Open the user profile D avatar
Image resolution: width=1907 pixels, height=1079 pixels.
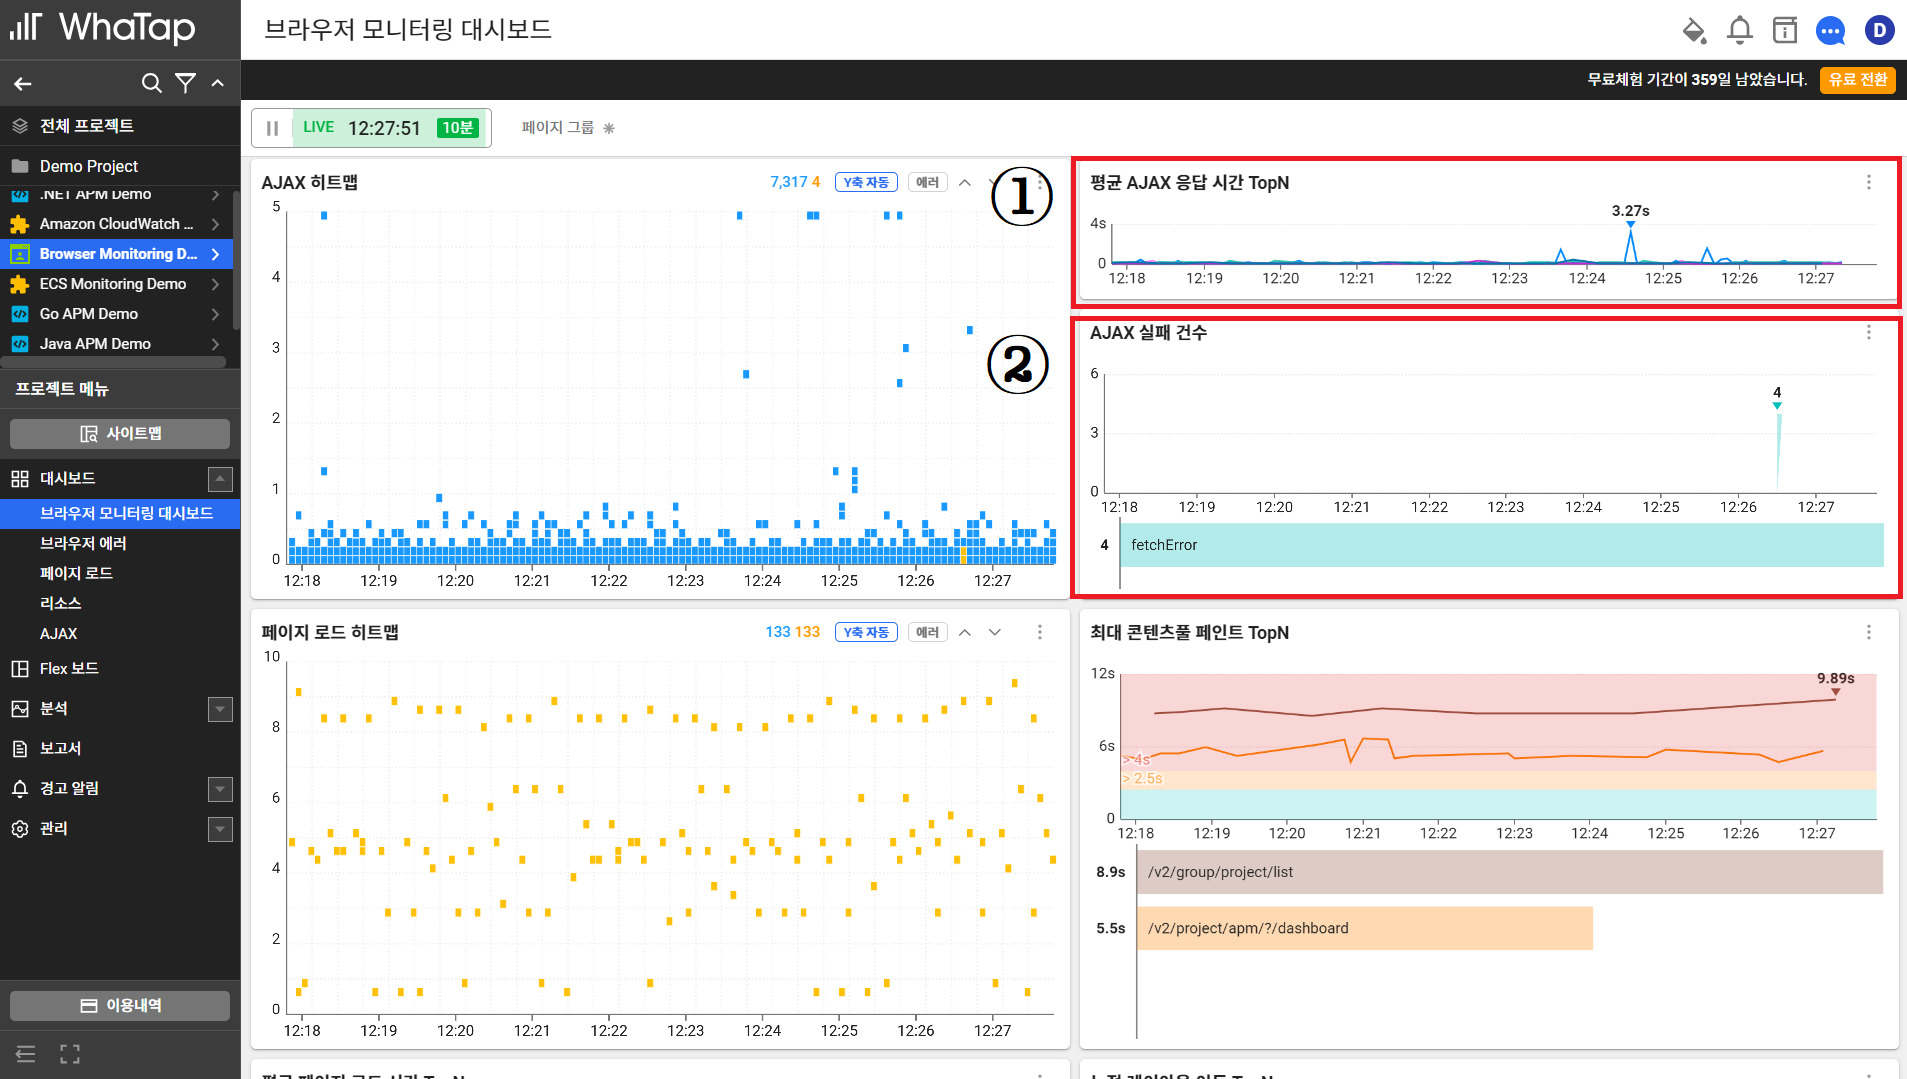1880,31
